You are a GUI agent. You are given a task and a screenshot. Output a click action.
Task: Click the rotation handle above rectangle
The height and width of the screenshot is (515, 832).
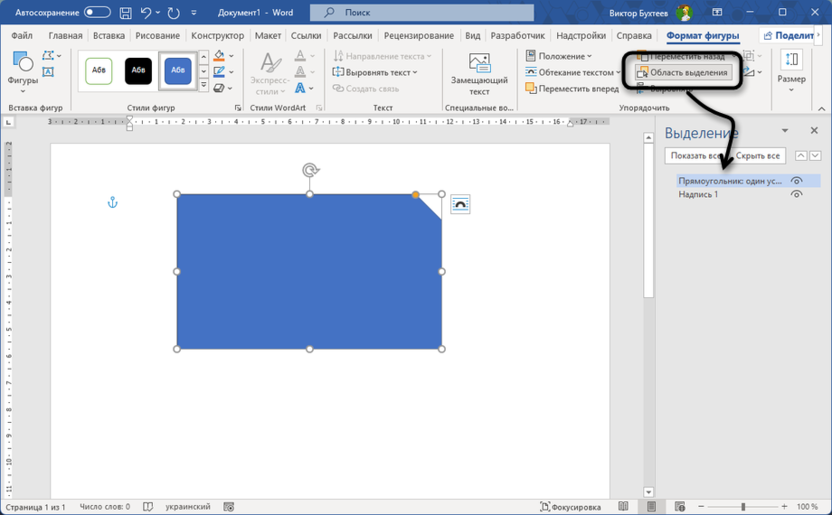point(310,171)
